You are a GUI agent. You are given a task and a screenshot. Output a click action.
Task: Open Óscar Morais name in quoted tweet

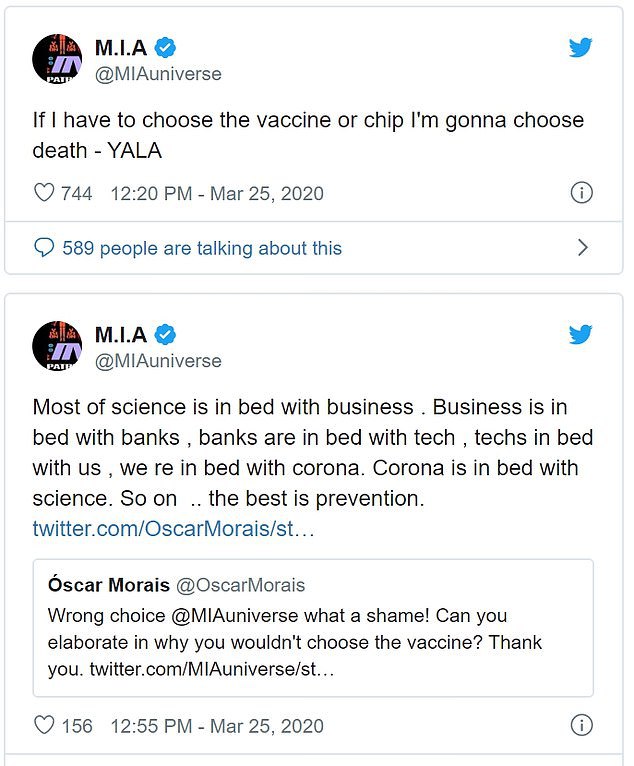tap(108, 585)
